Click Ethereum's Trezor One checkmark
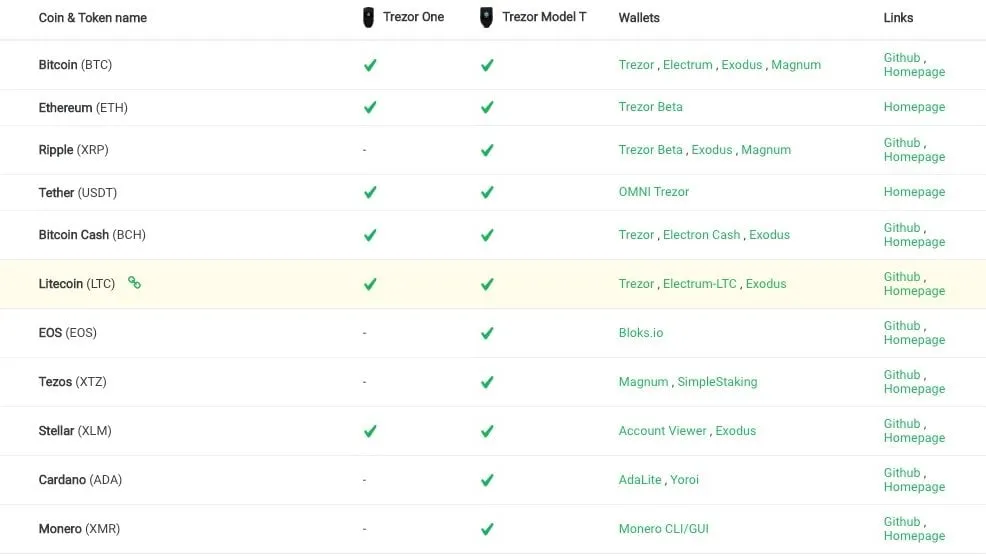 [x=370, y=108]
